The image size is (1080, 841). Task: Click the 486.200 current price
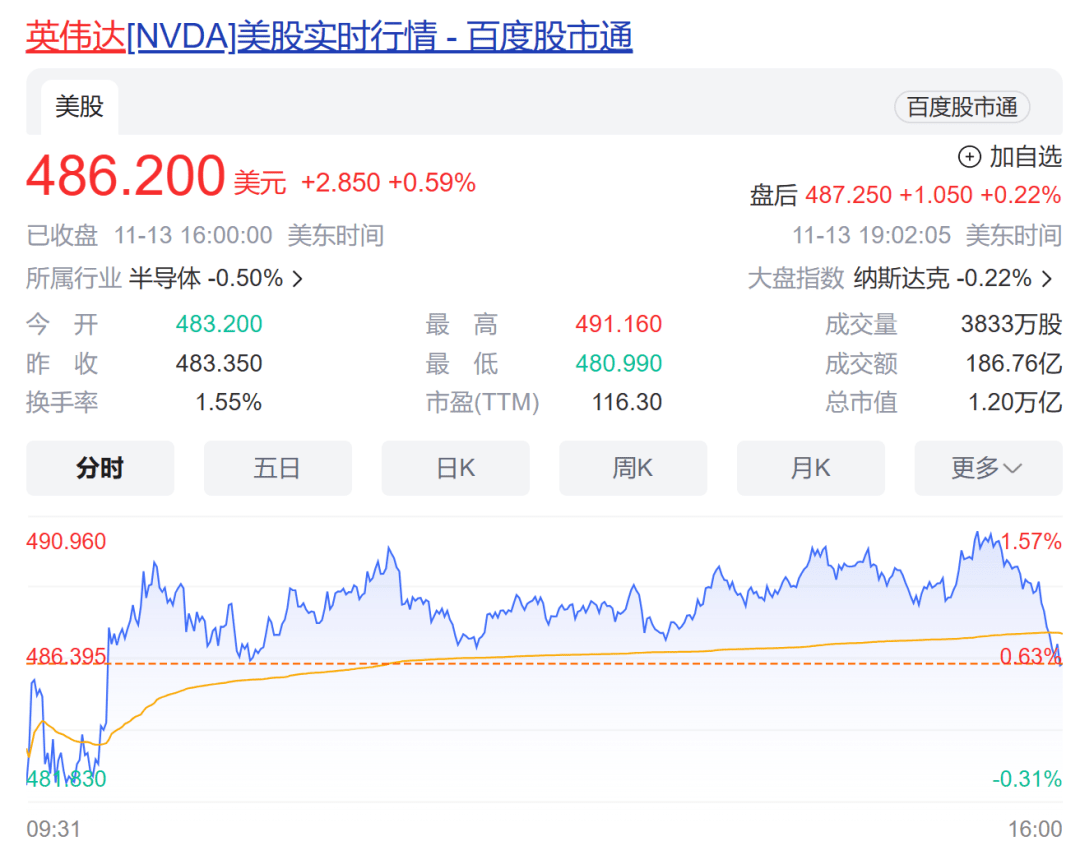[x=125, y=176]
